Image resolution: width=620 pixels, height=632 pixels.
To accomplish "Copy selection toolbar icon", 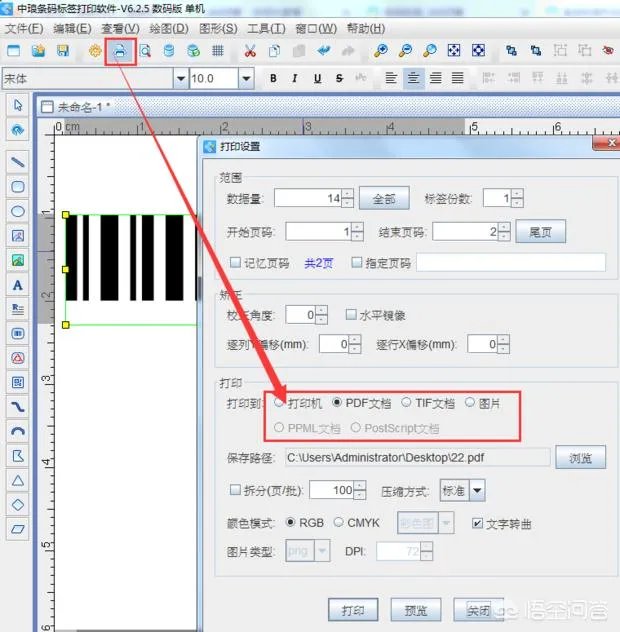I will (x=275, y=51).
